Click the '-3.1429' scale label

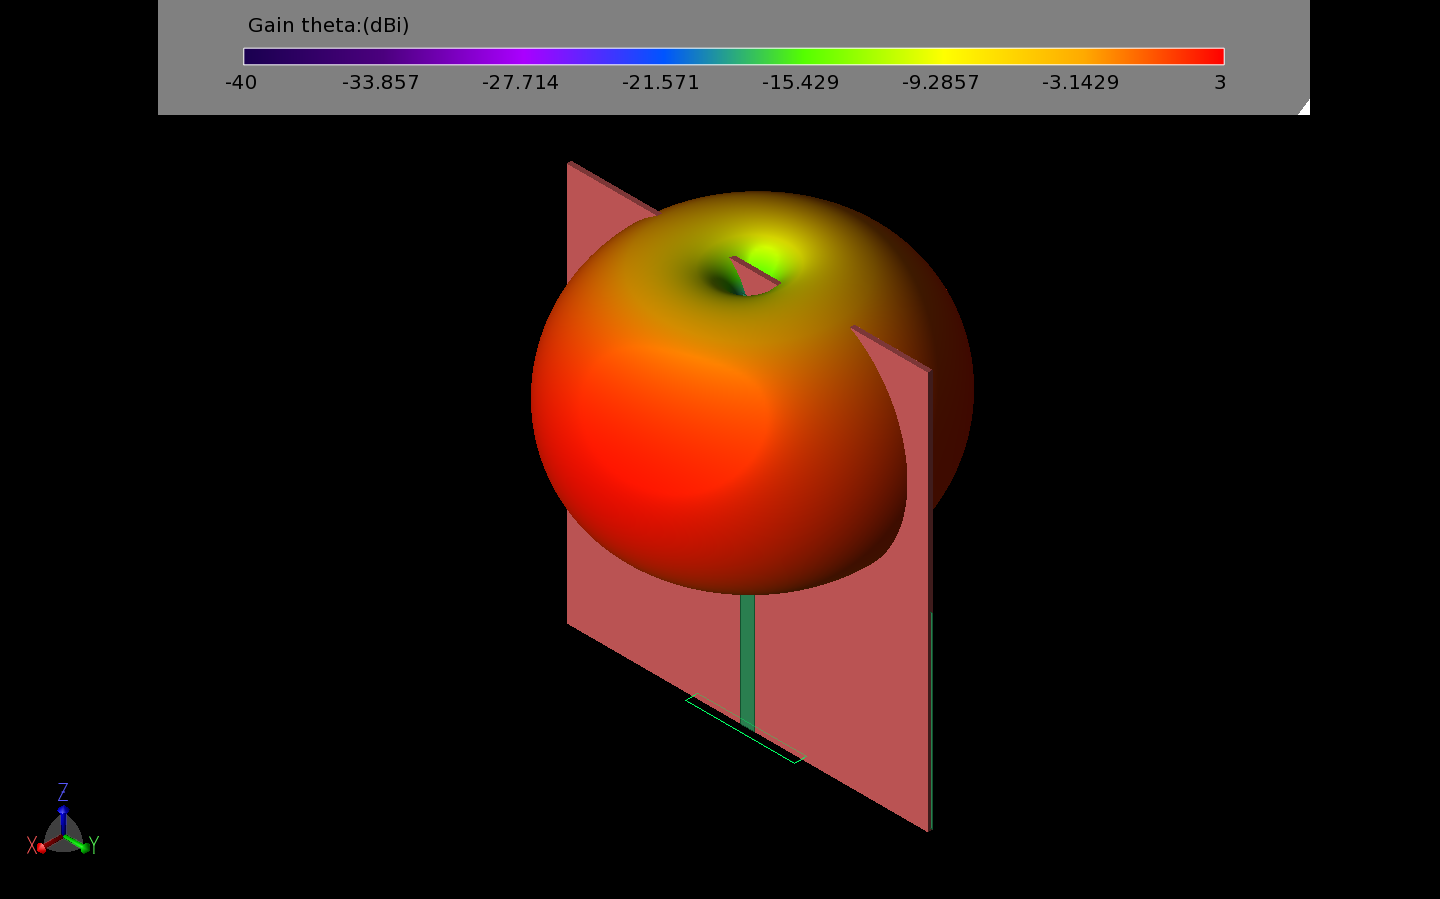pyautogui.click(x=1081, y=83)
